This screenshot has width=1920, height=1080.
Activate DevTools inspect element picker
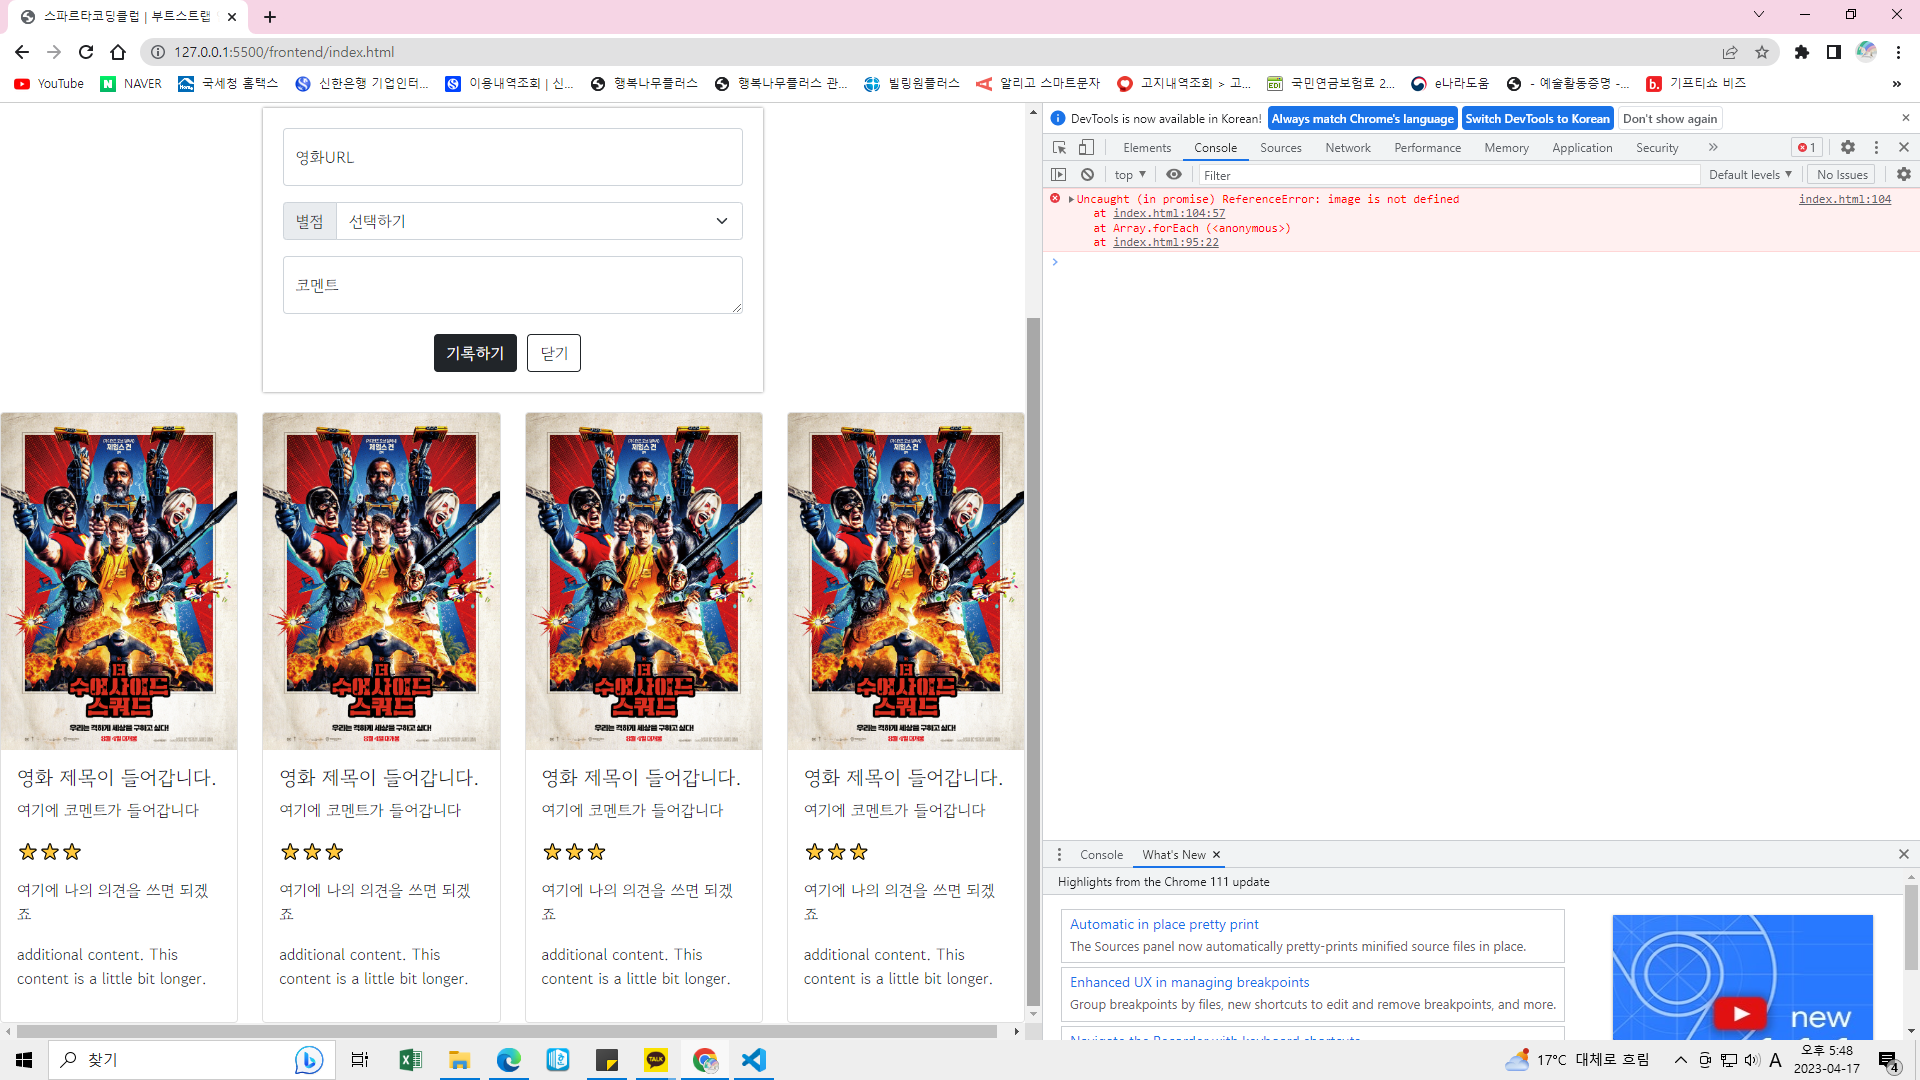click(x=1060, y=147)
